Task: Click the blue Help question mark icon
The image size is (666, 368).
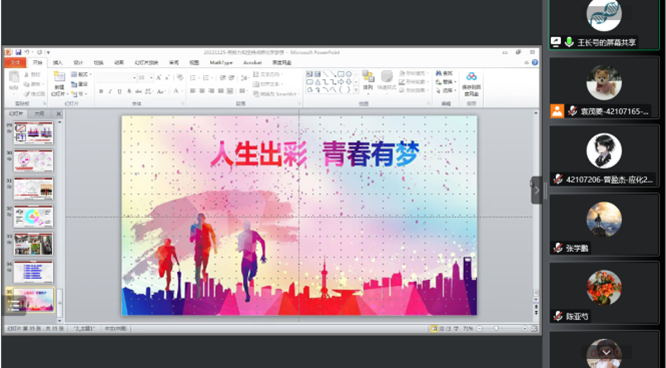Action: (x=535, y=62)
